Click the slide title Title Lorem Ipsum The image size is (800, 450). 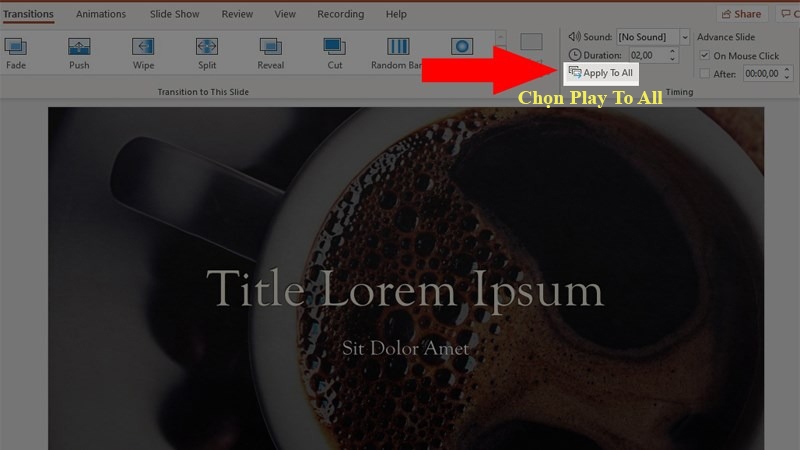[x=405, y=289]
